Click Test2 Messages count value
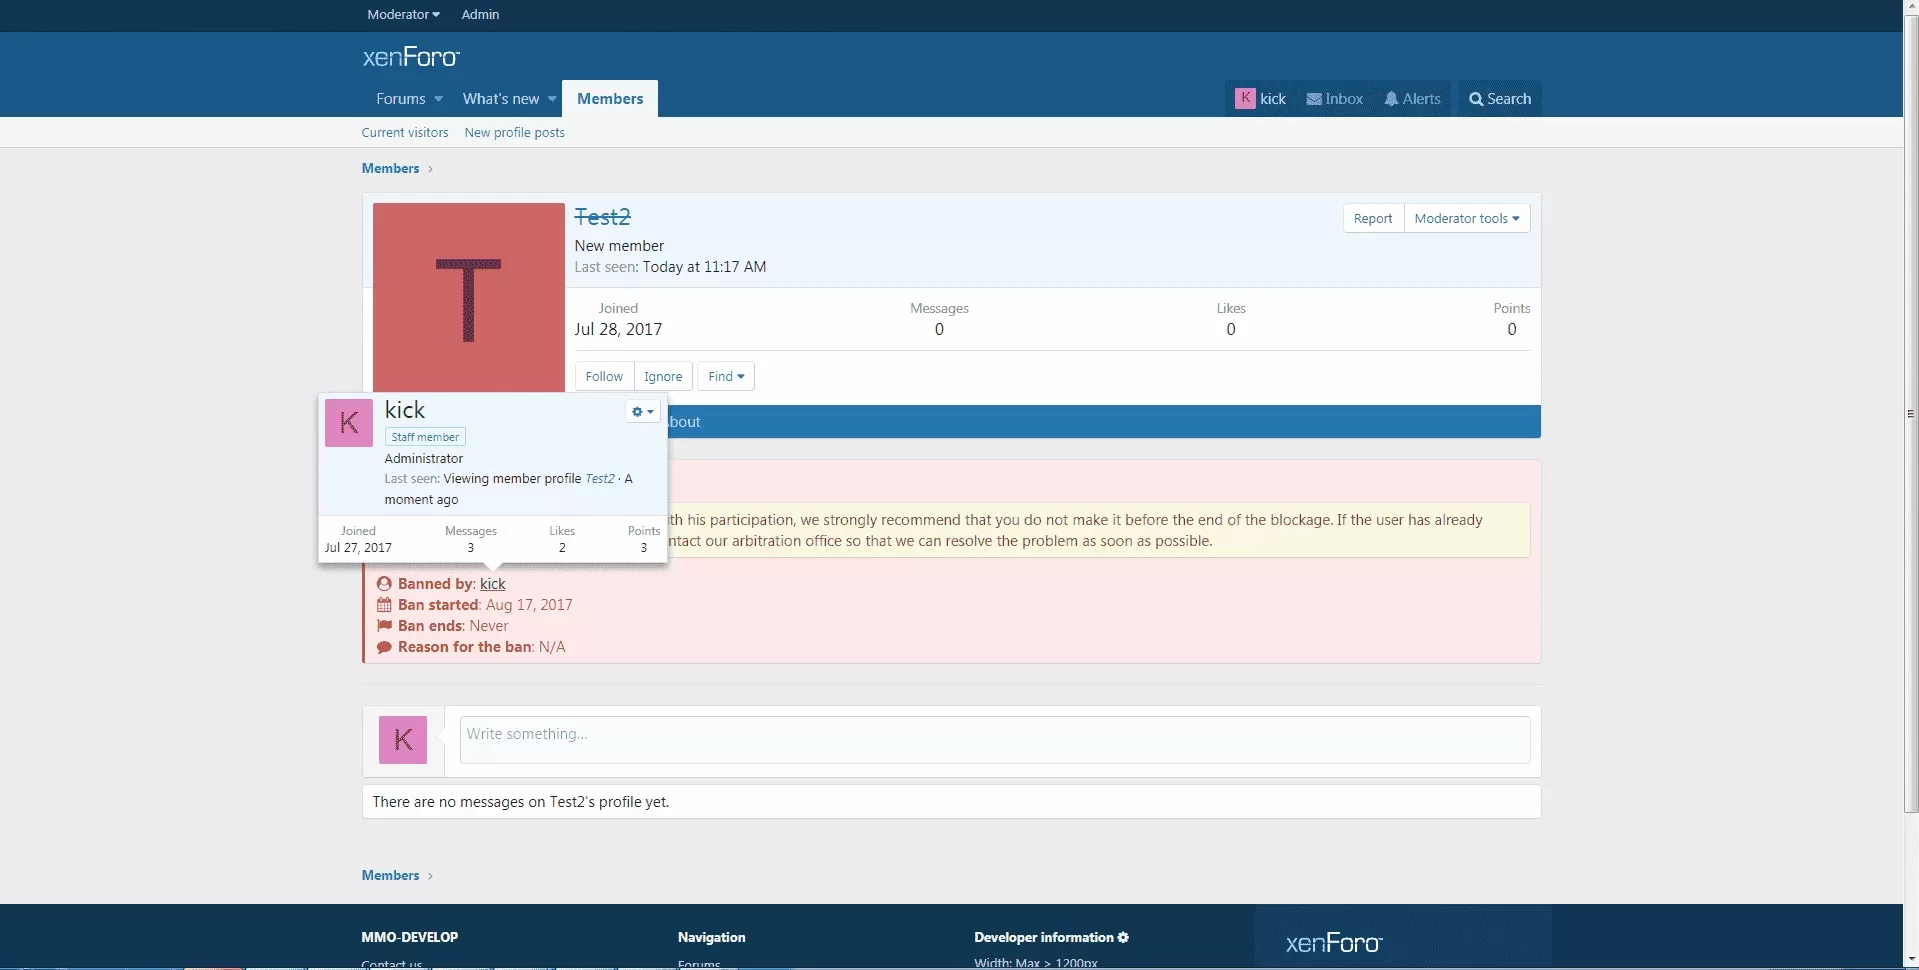This screenshot has width=1919, height=970. click(x=939, y=329)
